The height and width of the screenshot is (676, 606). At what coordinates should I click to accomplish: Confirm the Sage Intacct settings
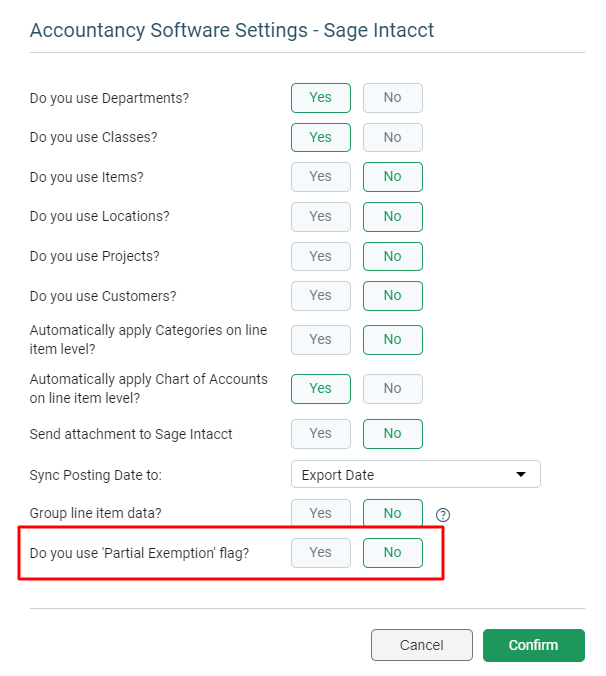[x=534, y=645]
